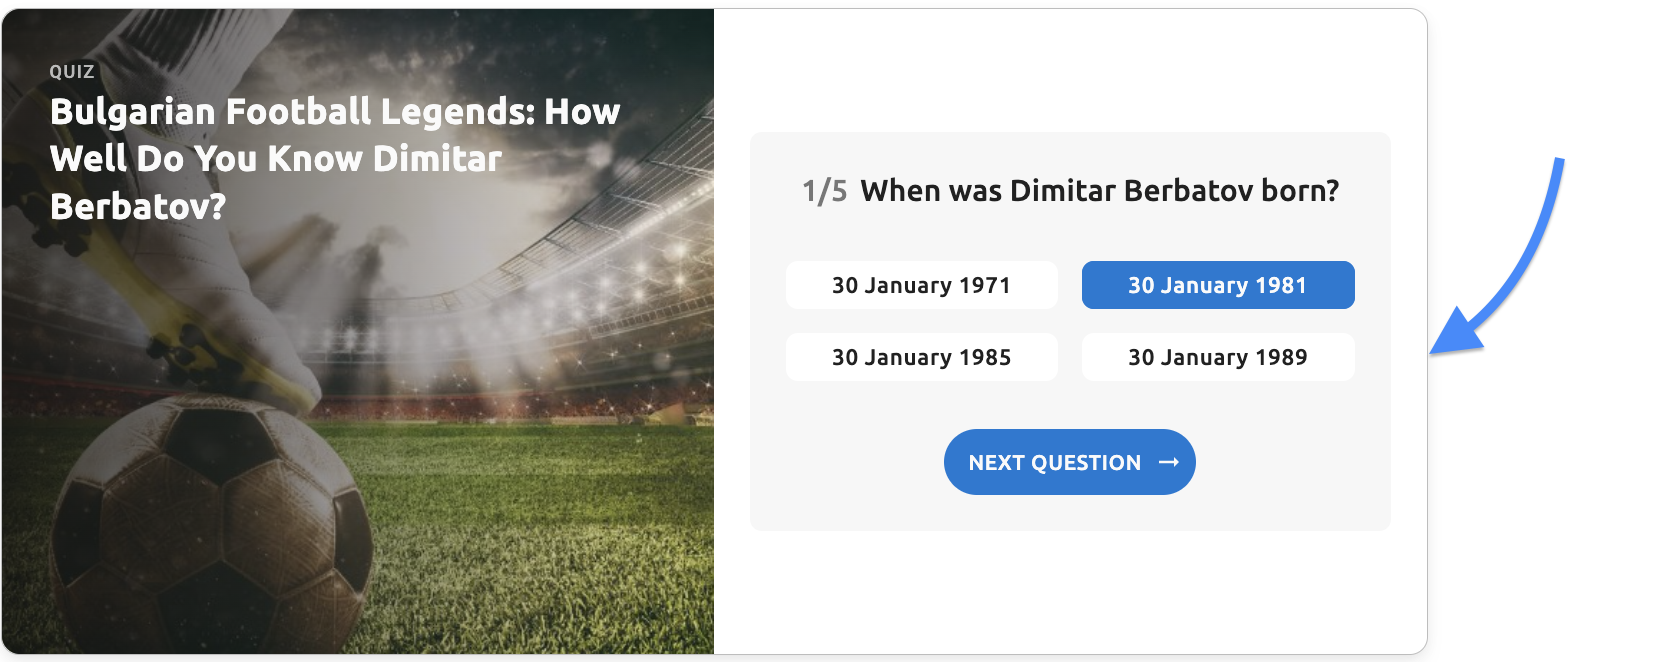Click the 1/5 question progress counter
This screenshot has height=662, width=1658.
click(824, 191)
